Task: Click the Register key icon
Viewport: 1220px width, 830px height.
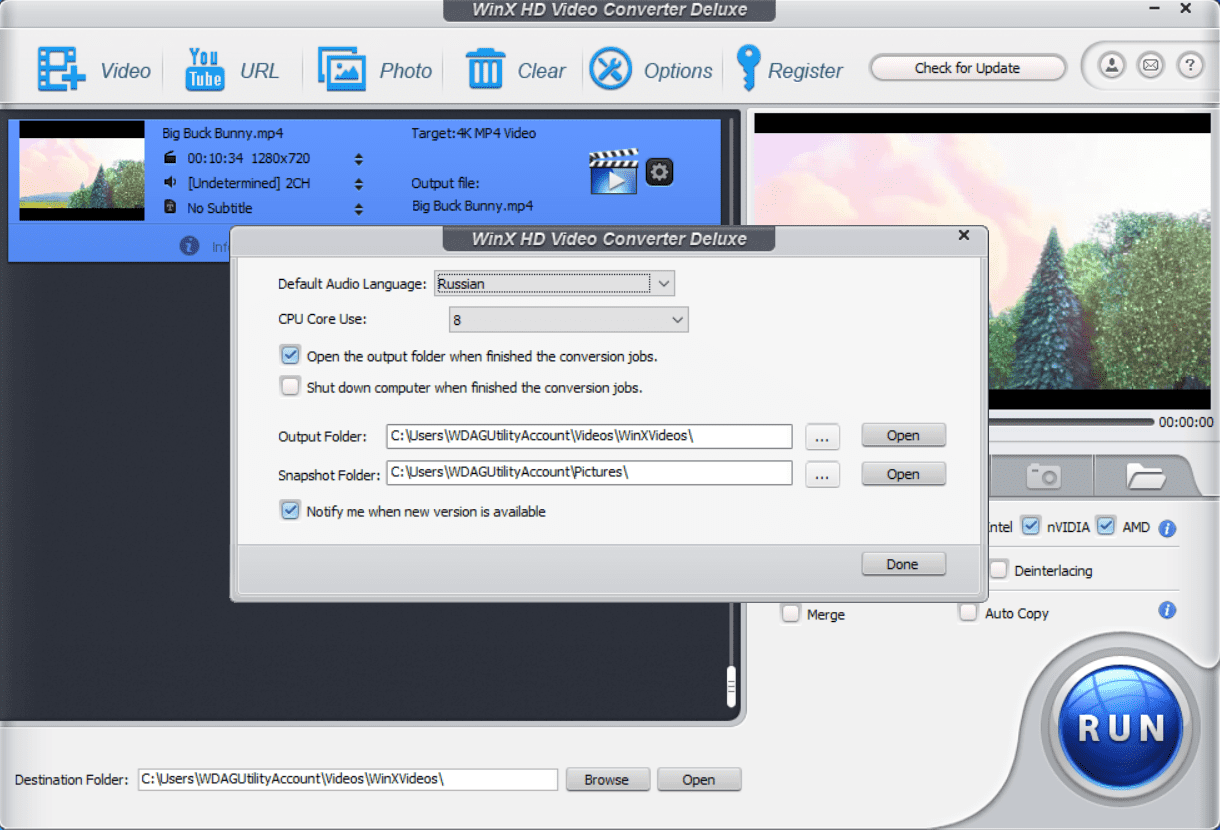Action: tap(748, 68)
